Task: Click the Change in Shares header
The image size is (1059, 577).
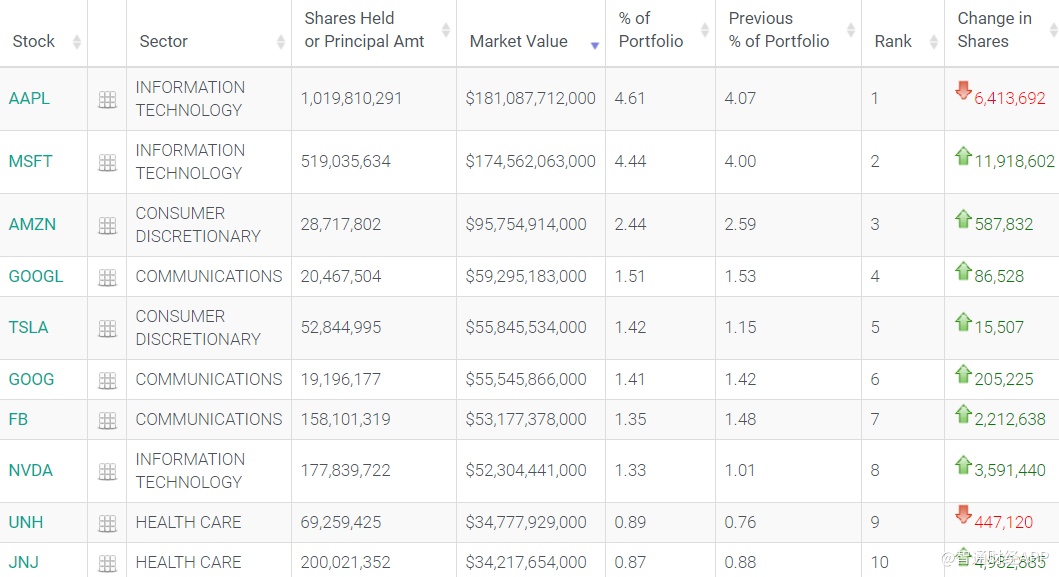Action: click(994, 30)
